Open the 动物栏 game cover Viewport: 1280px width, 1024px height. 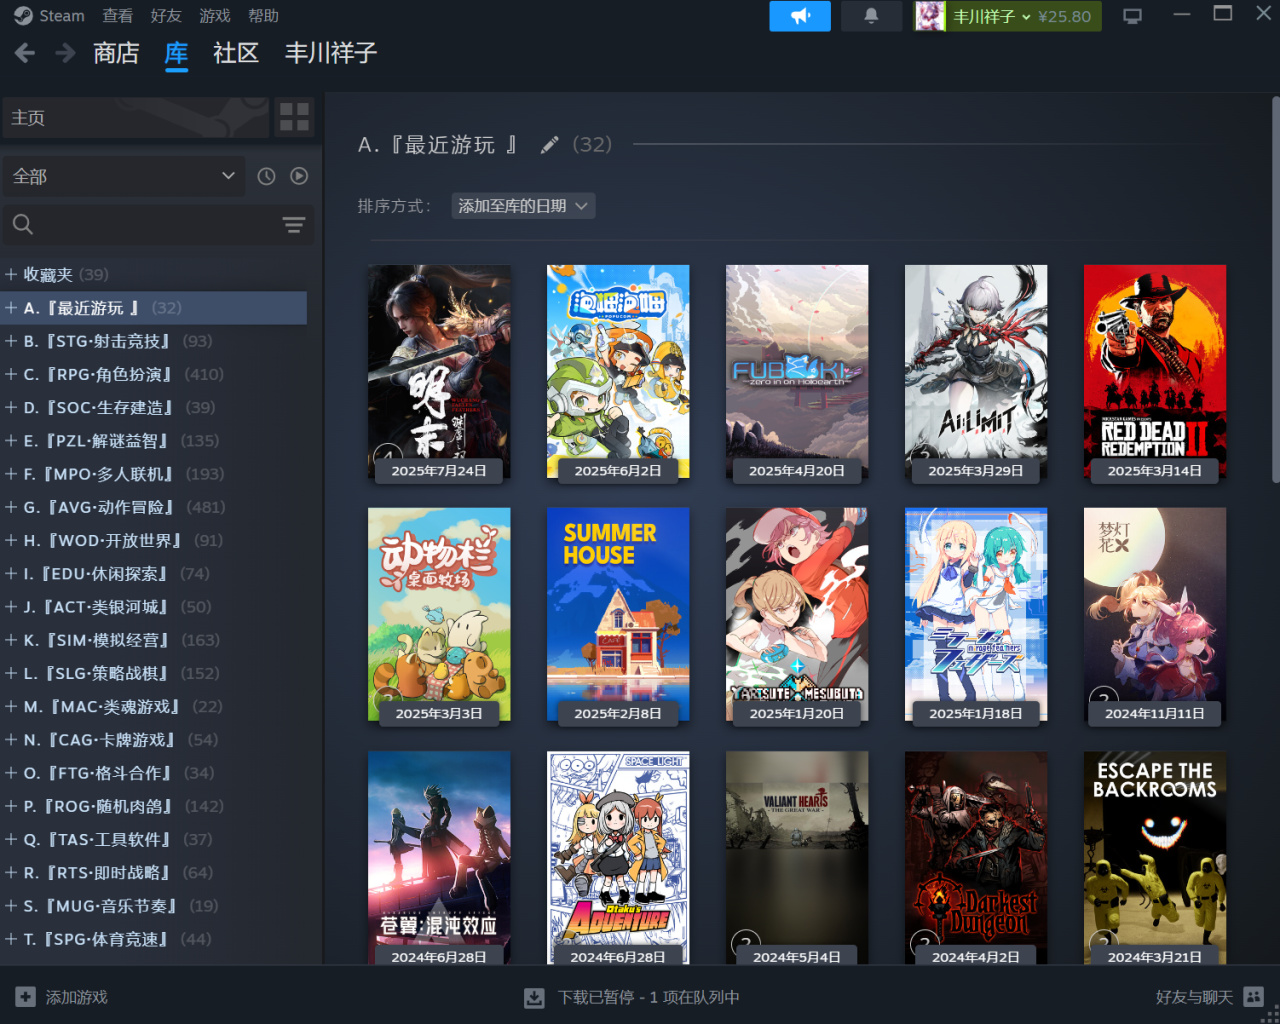[439, 614]
